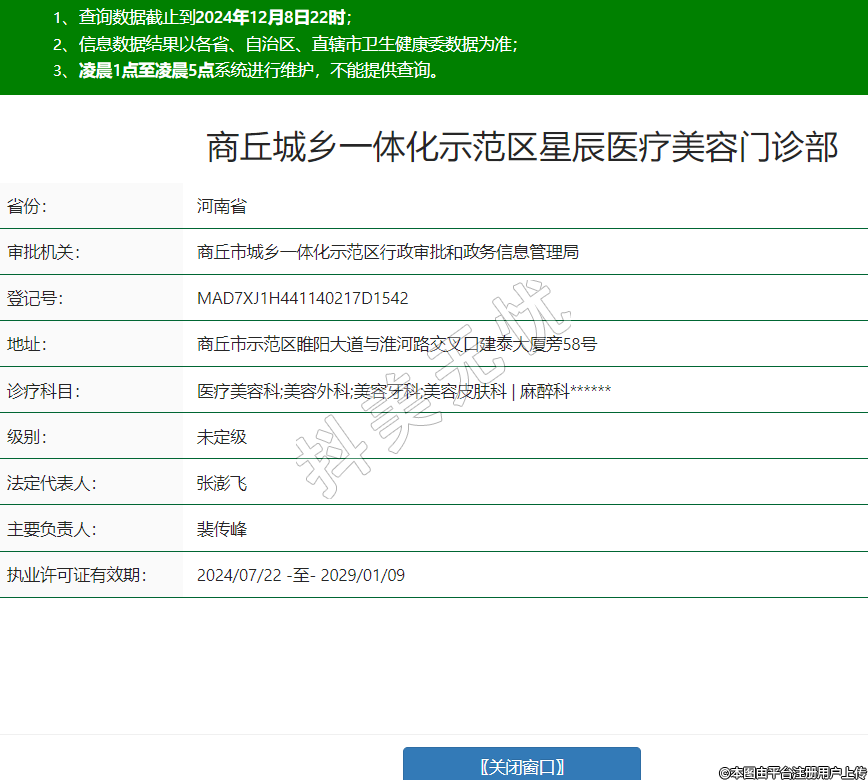Click the 地址 field label

pyautogui.click(x=27, y=344)
